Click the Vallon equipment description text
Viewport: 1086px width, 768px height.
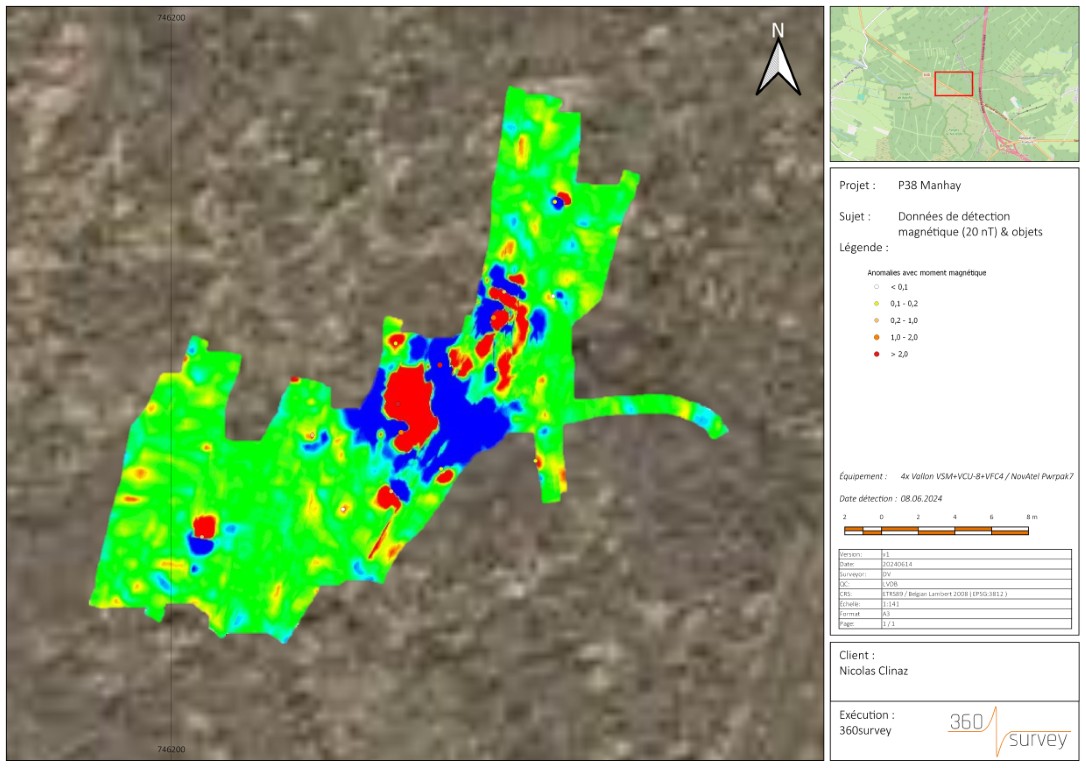click(x=986, y=477)
